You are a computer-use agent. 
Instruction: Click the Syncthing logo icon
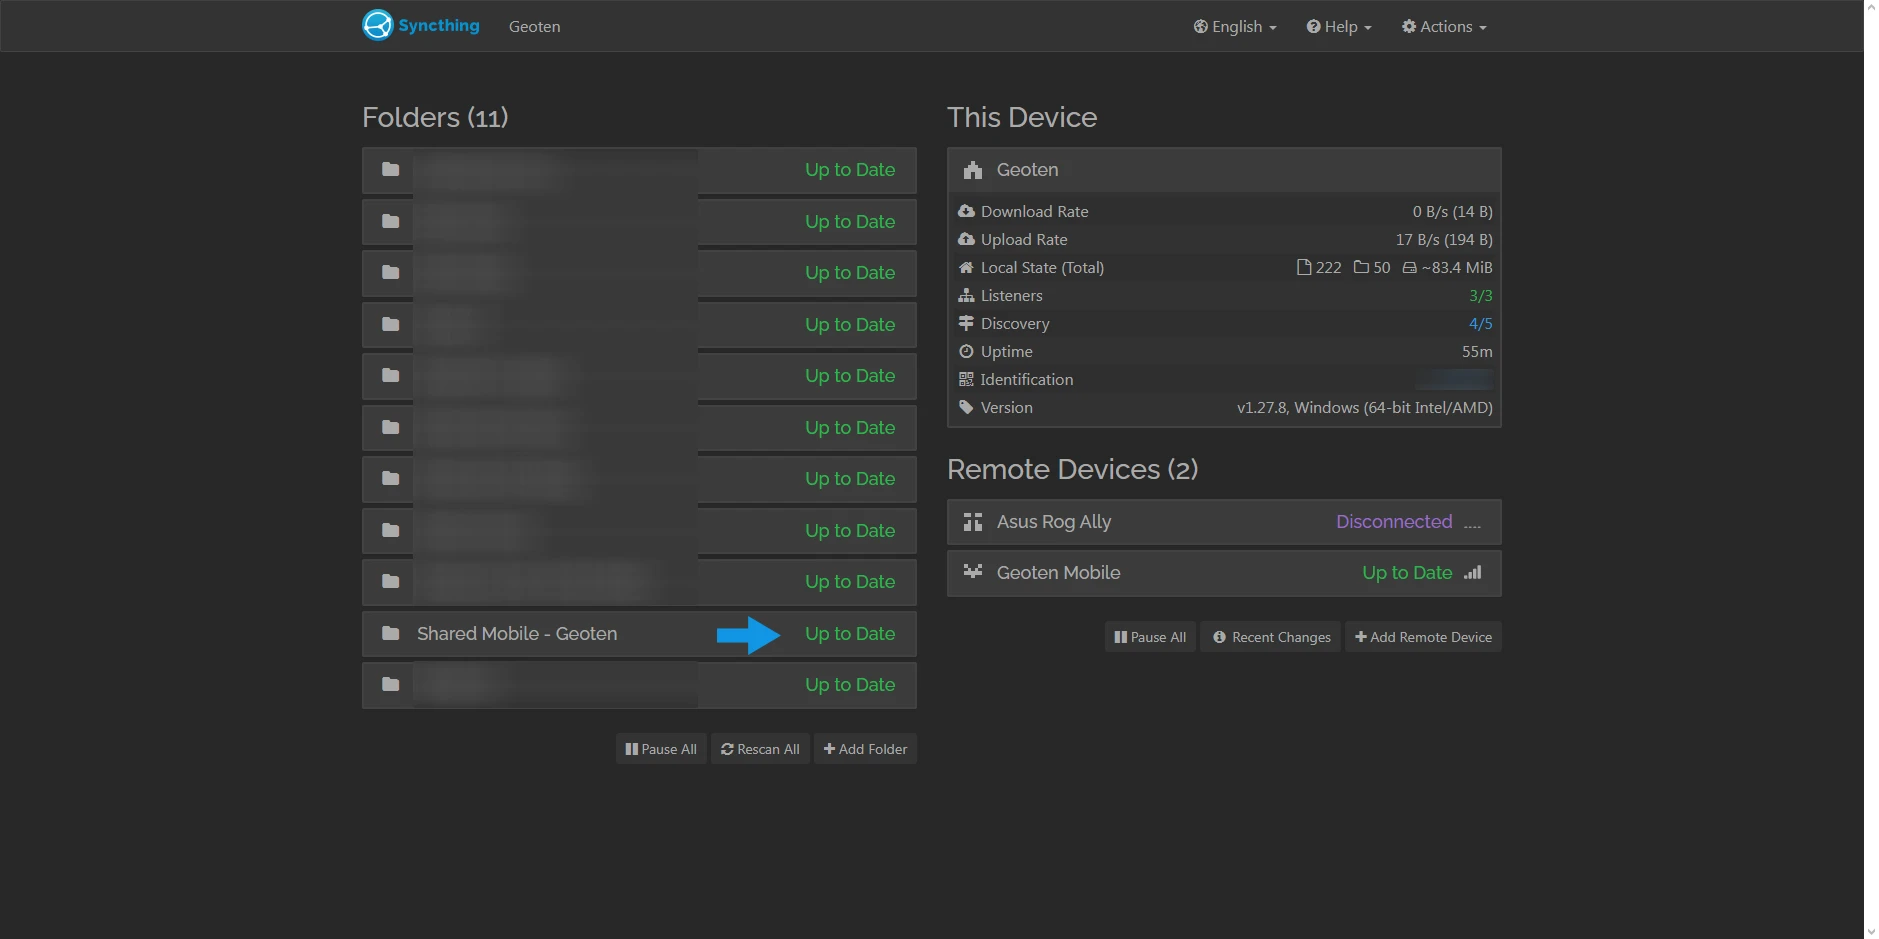click(x=378, y=25)
